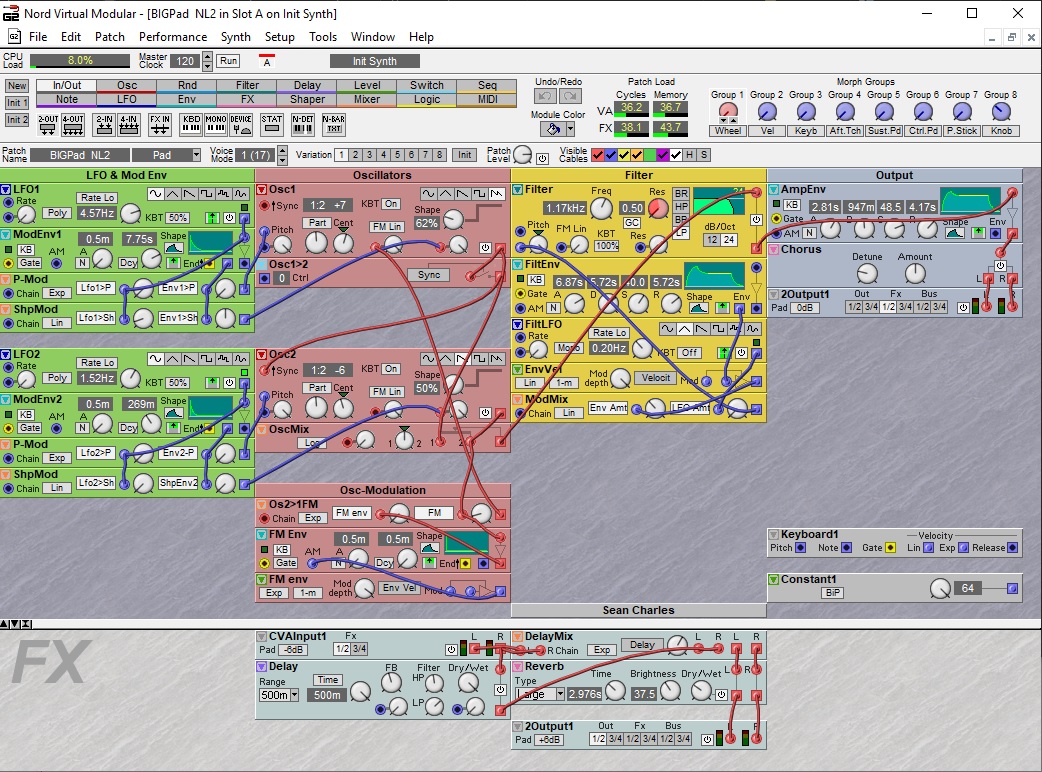Toggle Patch Level mute power button
Viewport: 1042px width, 772px height.
[543, 159]
